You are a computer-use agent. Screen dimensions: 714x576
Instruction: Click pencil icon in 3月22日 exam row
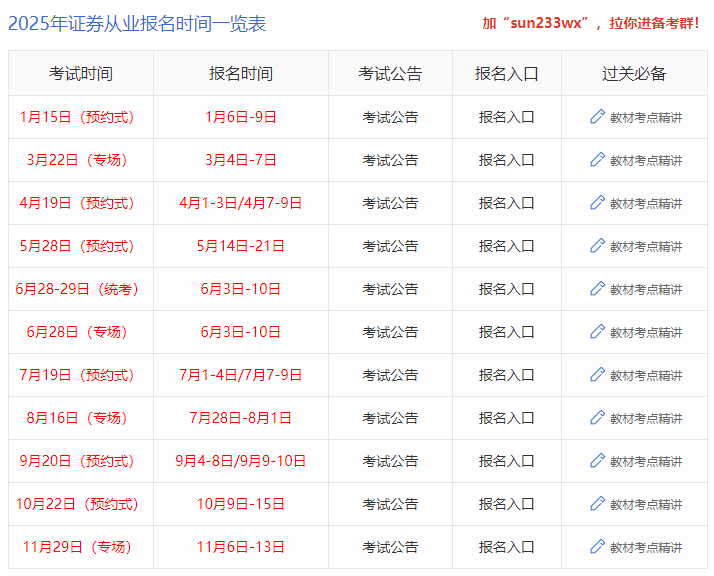click(598, 160)
